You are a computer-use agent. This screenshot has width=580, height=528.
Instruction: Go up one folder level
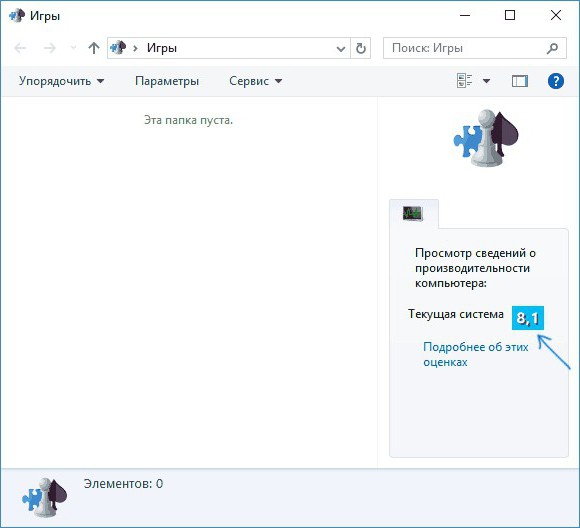coord(94,48)
